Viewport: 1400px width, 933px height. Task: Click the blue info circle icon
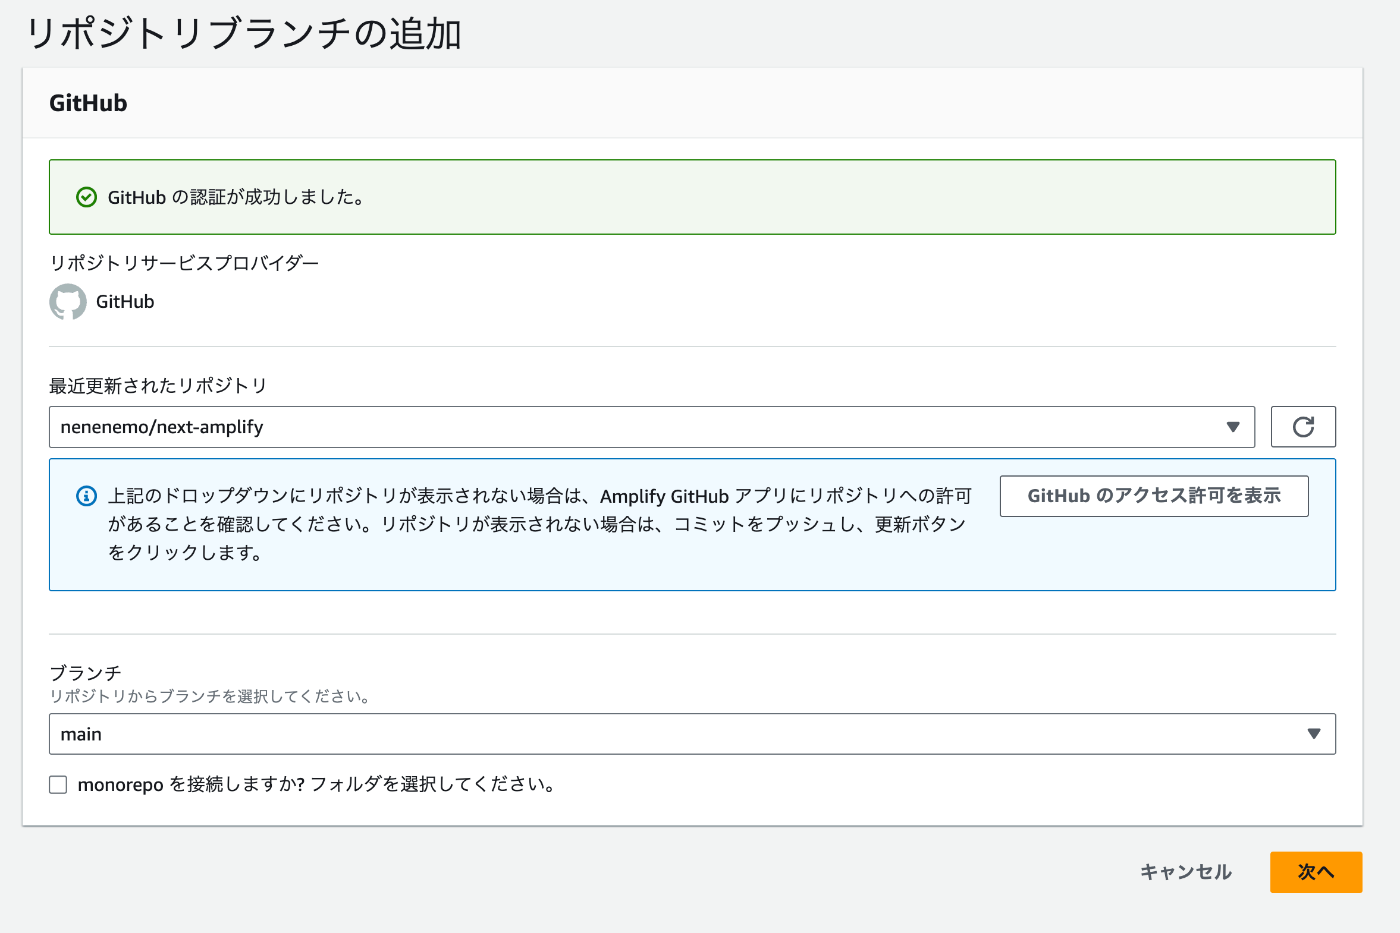(x=87, y=496)
